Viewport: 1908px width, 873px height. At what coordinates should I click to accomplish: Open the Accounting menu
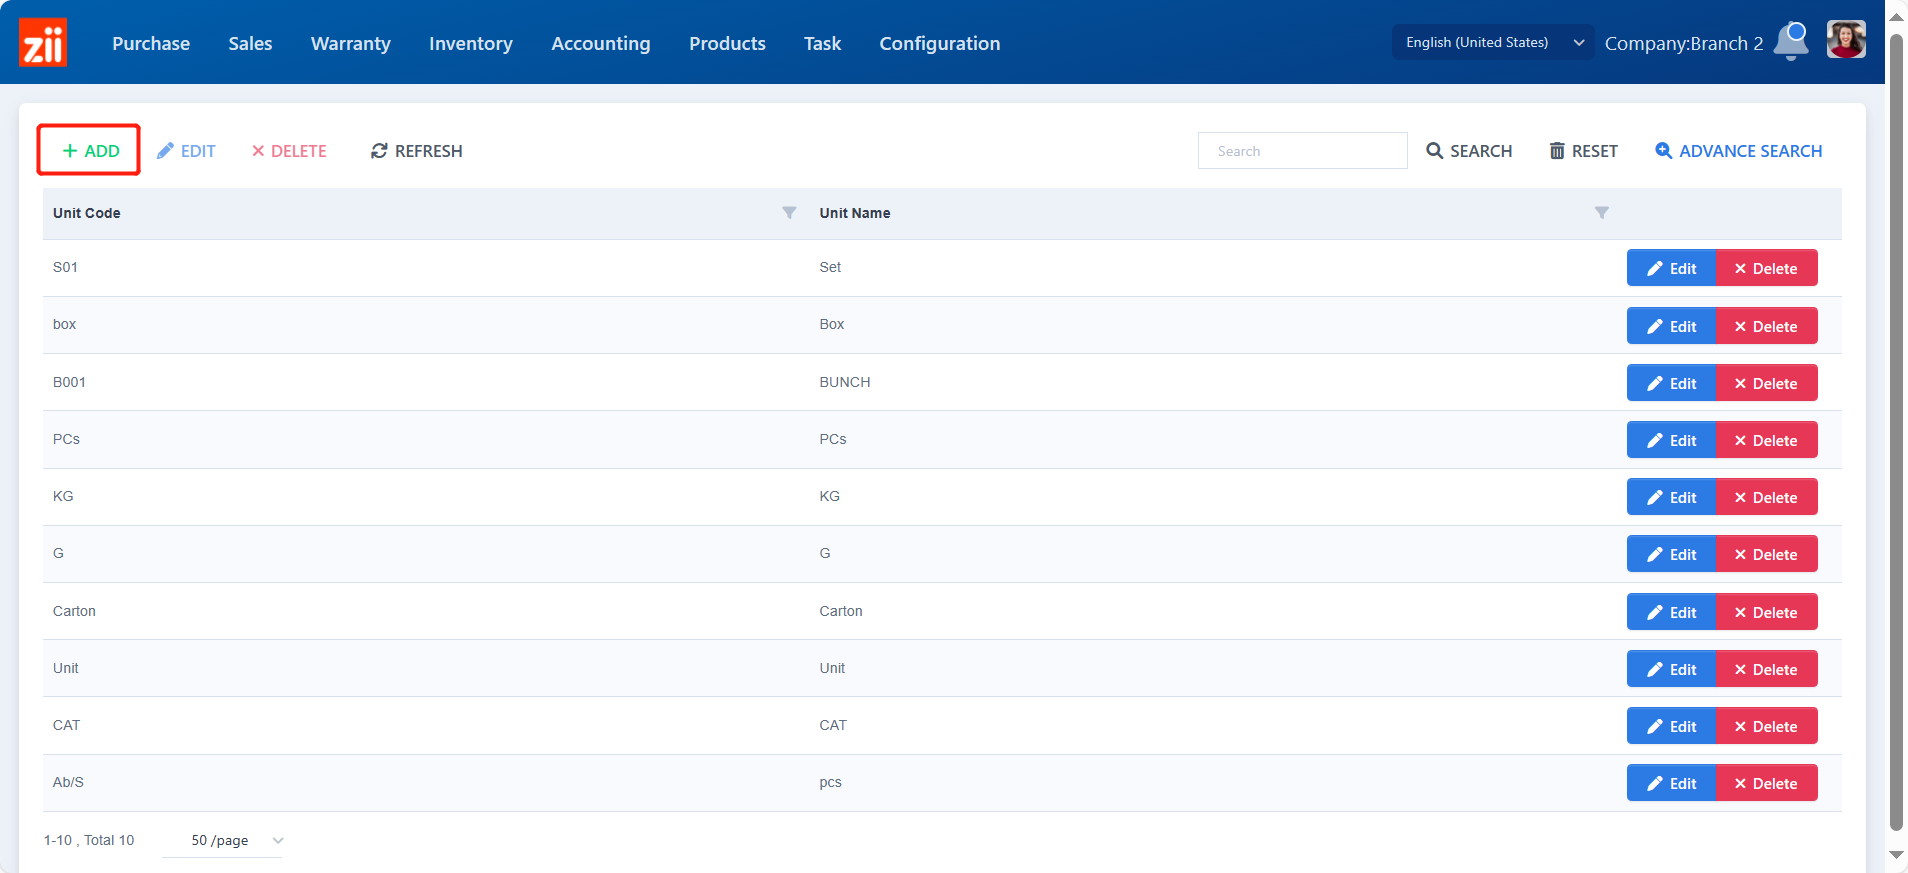(600, 43)
